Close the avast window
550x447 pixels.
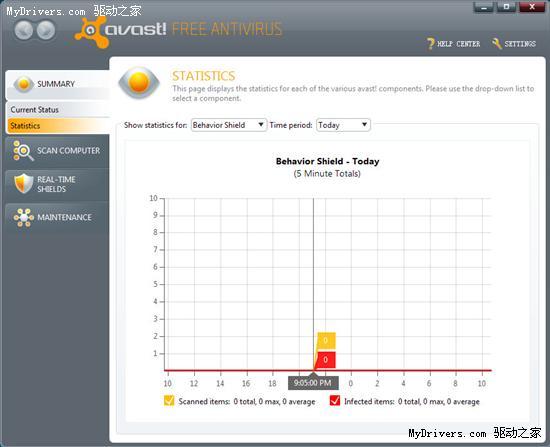tap(532, 7)
